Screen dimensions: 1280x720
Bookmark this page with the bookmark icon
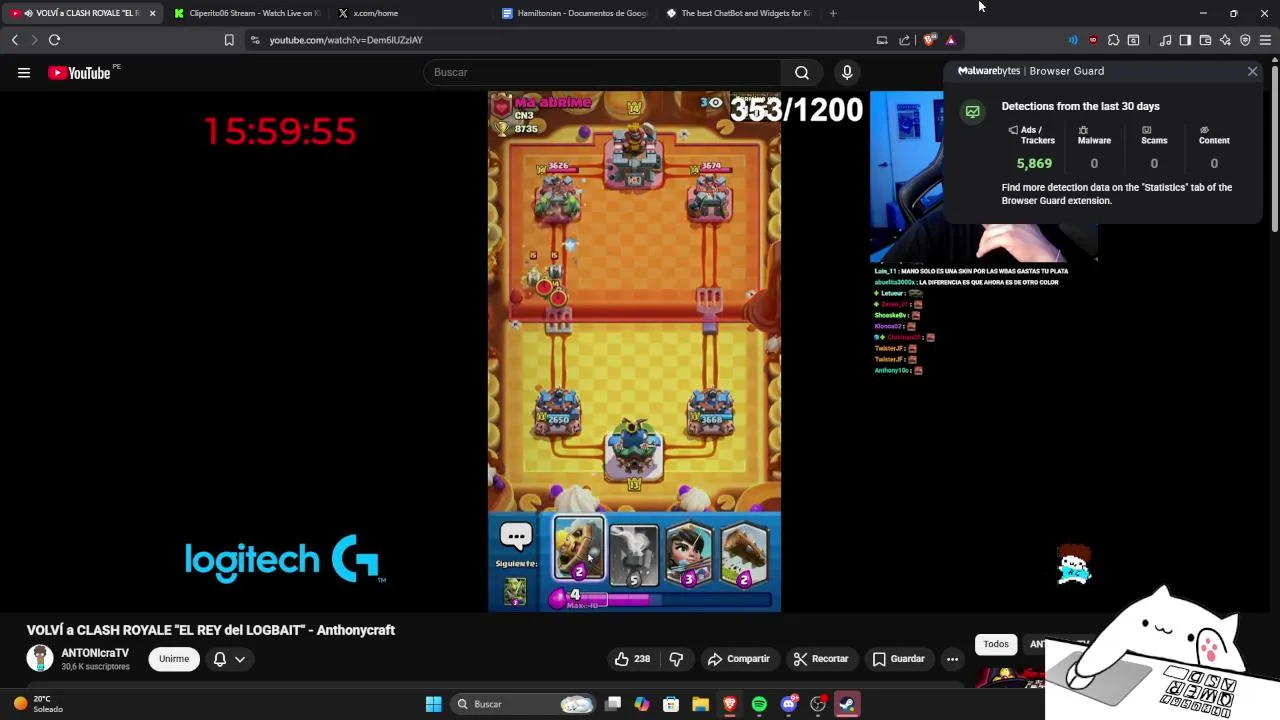229,40
